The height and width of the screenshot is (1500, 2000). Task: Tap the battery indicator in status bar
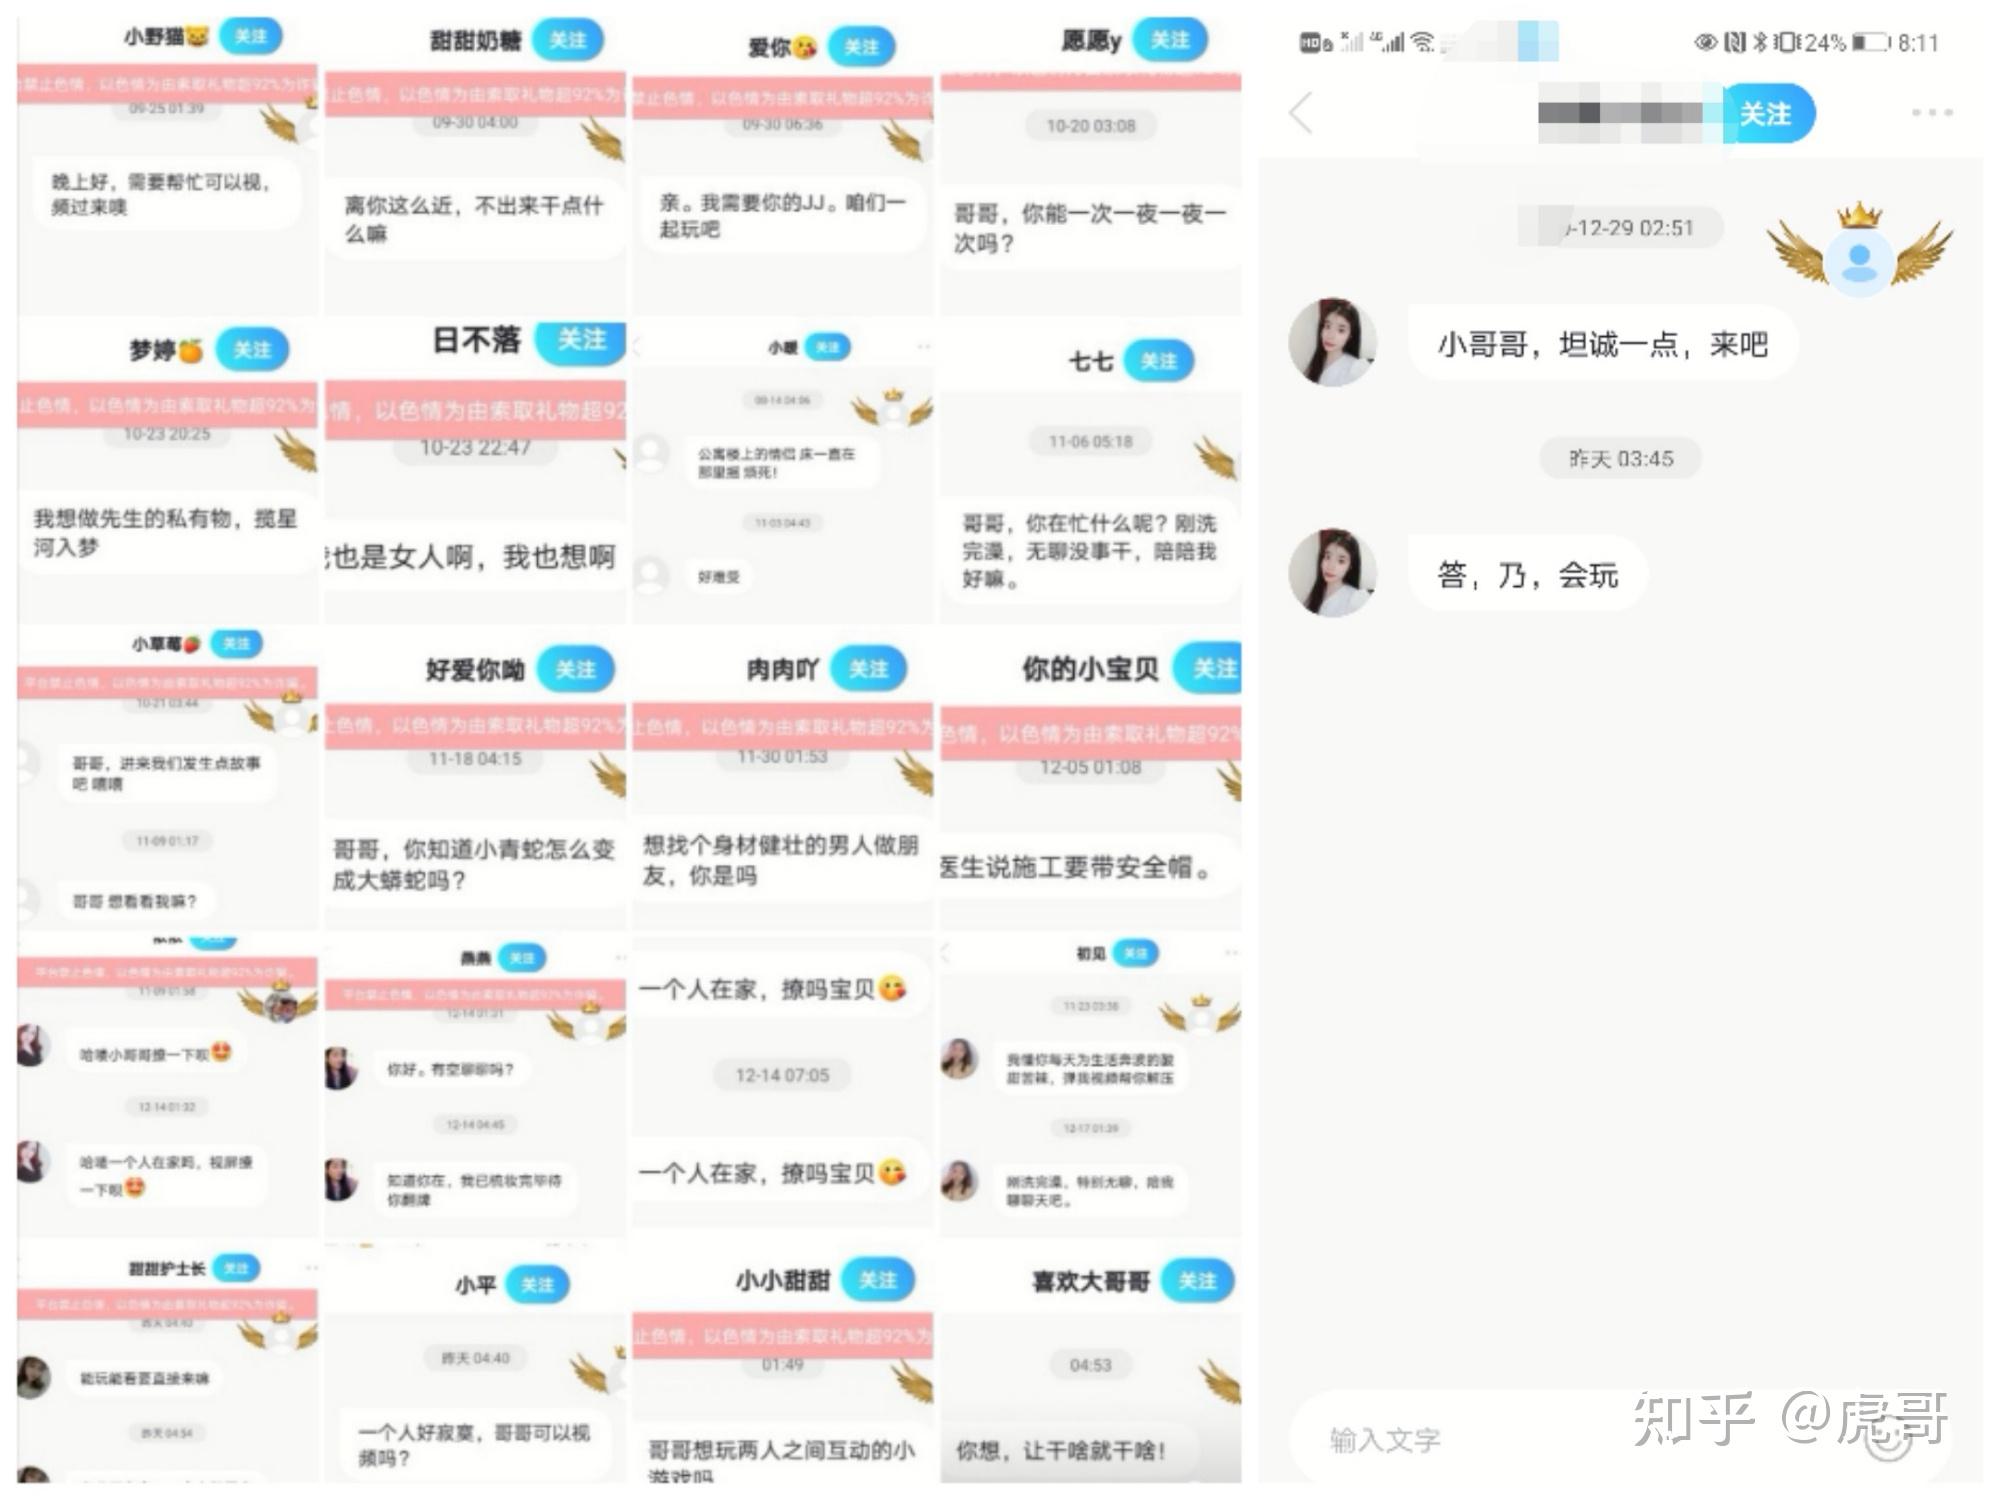(1871, 42)
